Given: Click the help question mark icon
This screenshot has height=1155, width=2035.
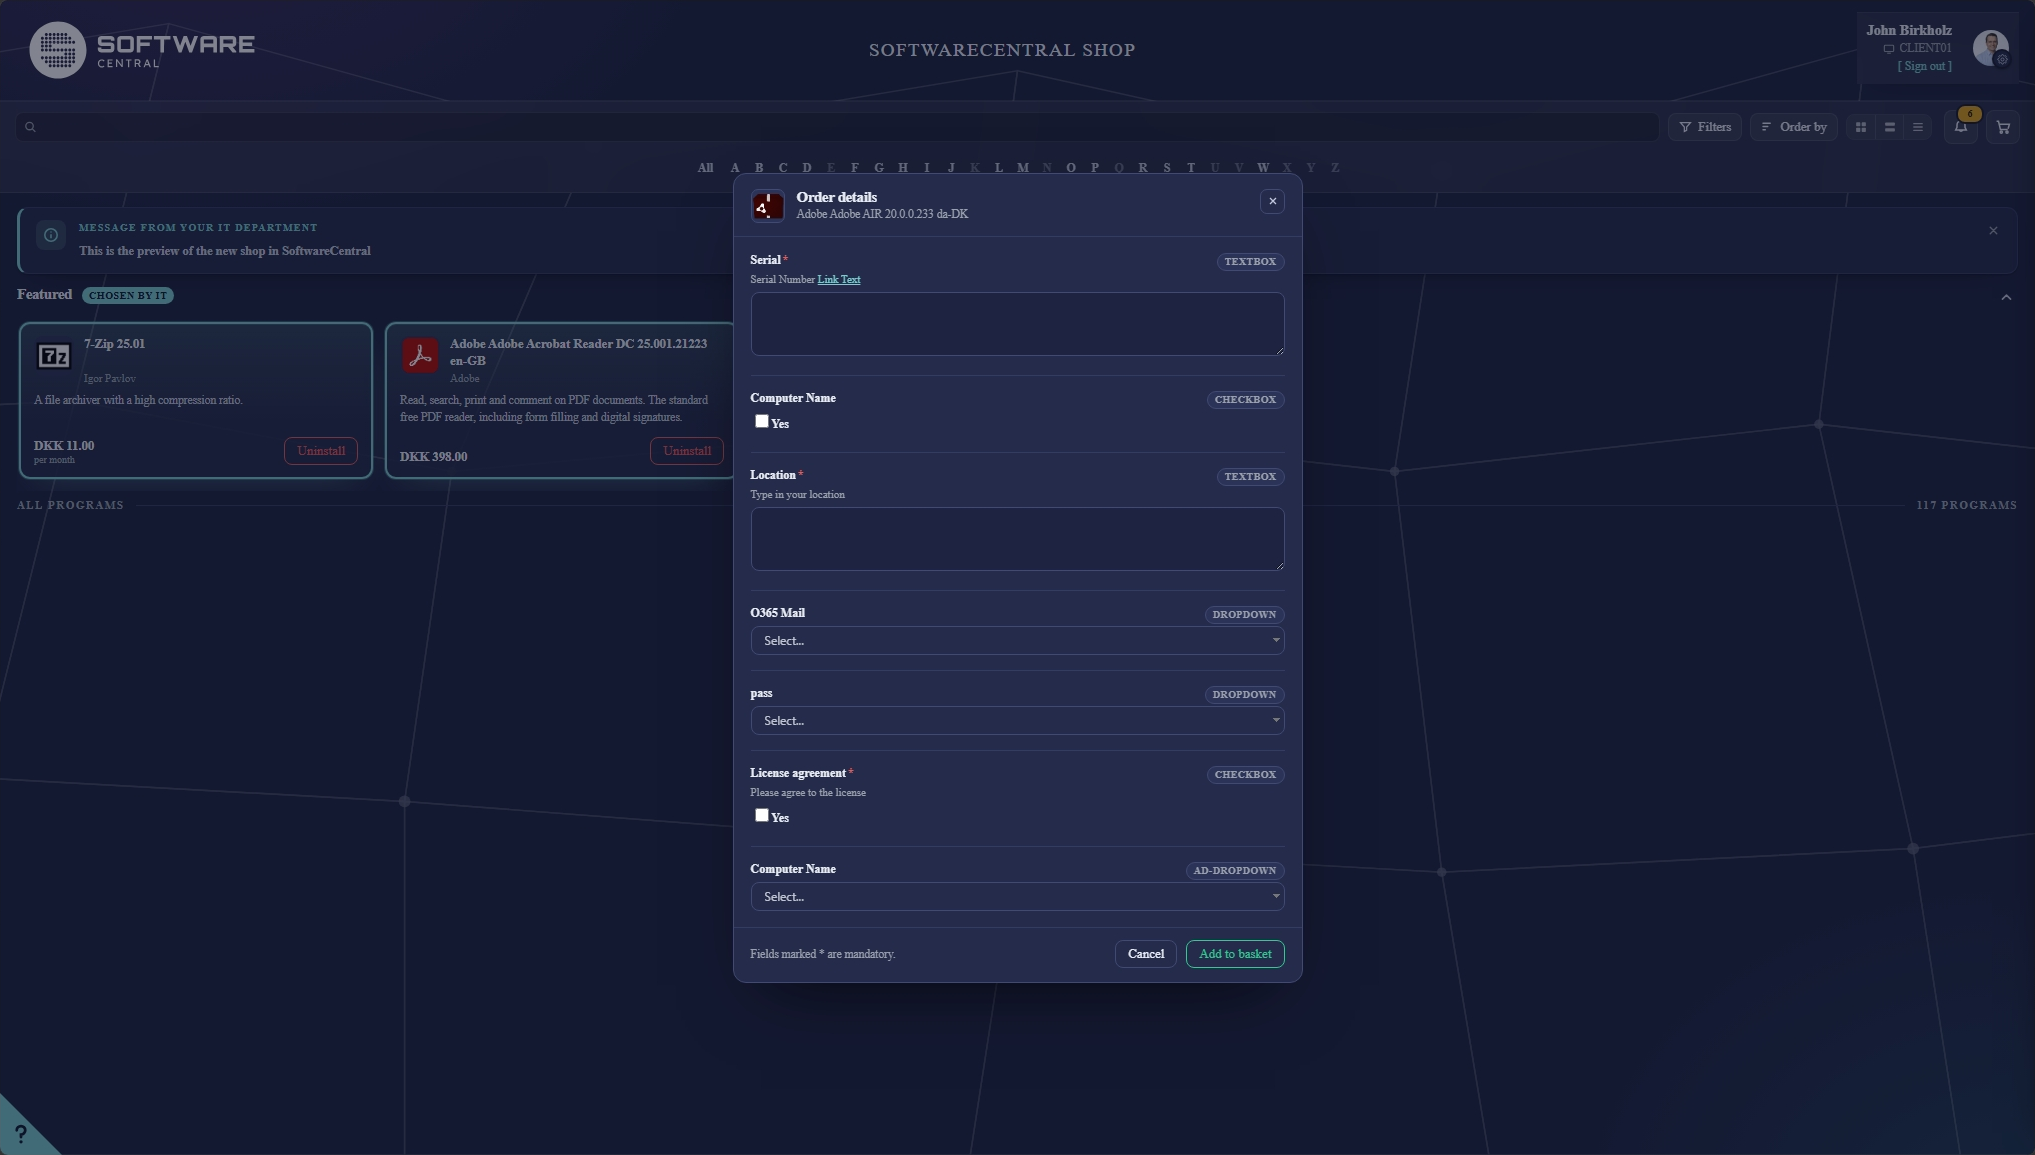Looking at the screenshot, I should click(x=20, y=1134).
